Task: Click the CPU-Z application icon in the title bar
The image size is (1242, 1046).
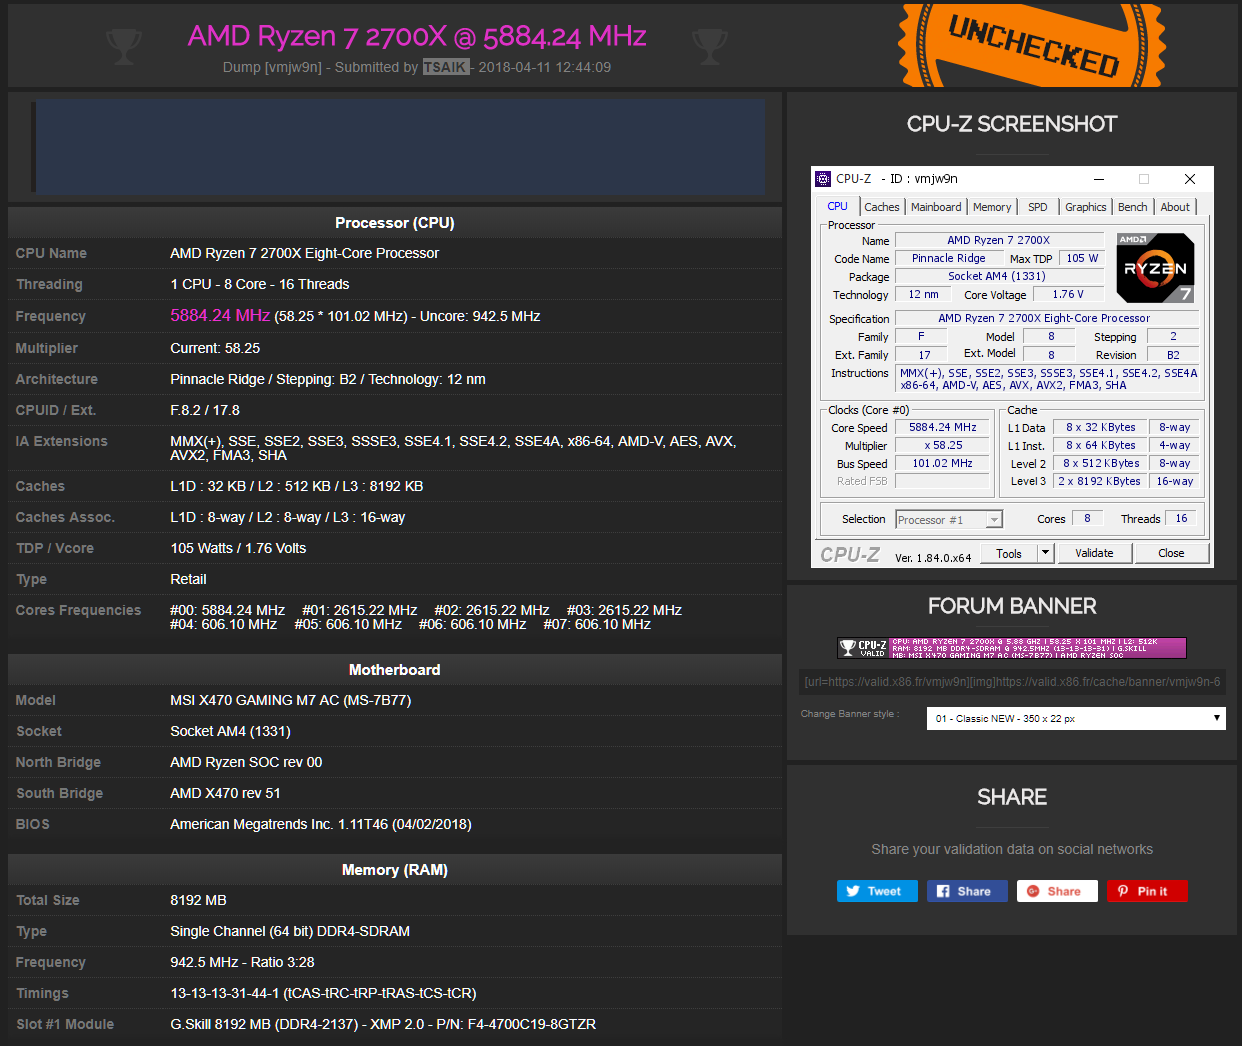Action: click(823, 178)
